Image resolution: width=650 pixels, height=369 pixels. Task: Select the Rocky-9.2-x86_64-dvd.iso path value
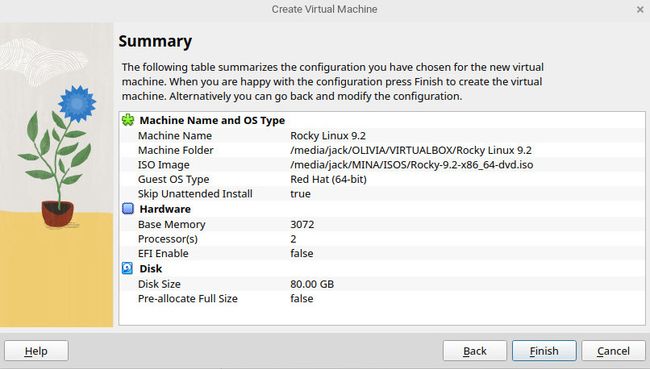[x=412, y=165]
